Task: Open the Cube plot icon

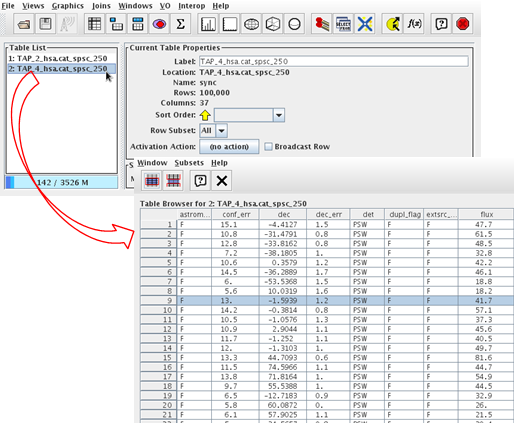Action: [x=273, y=24]
